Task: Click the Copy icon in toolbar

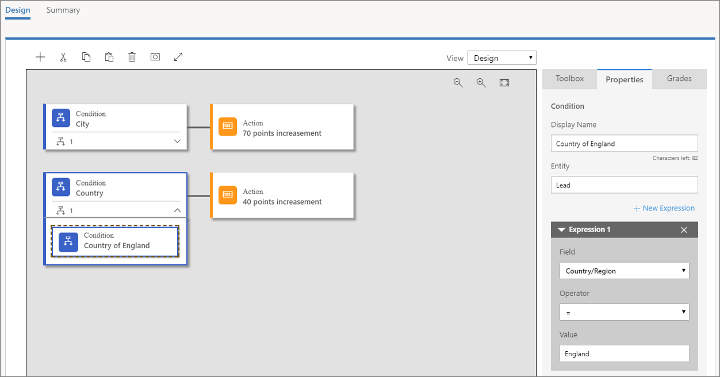Action: 86,57
